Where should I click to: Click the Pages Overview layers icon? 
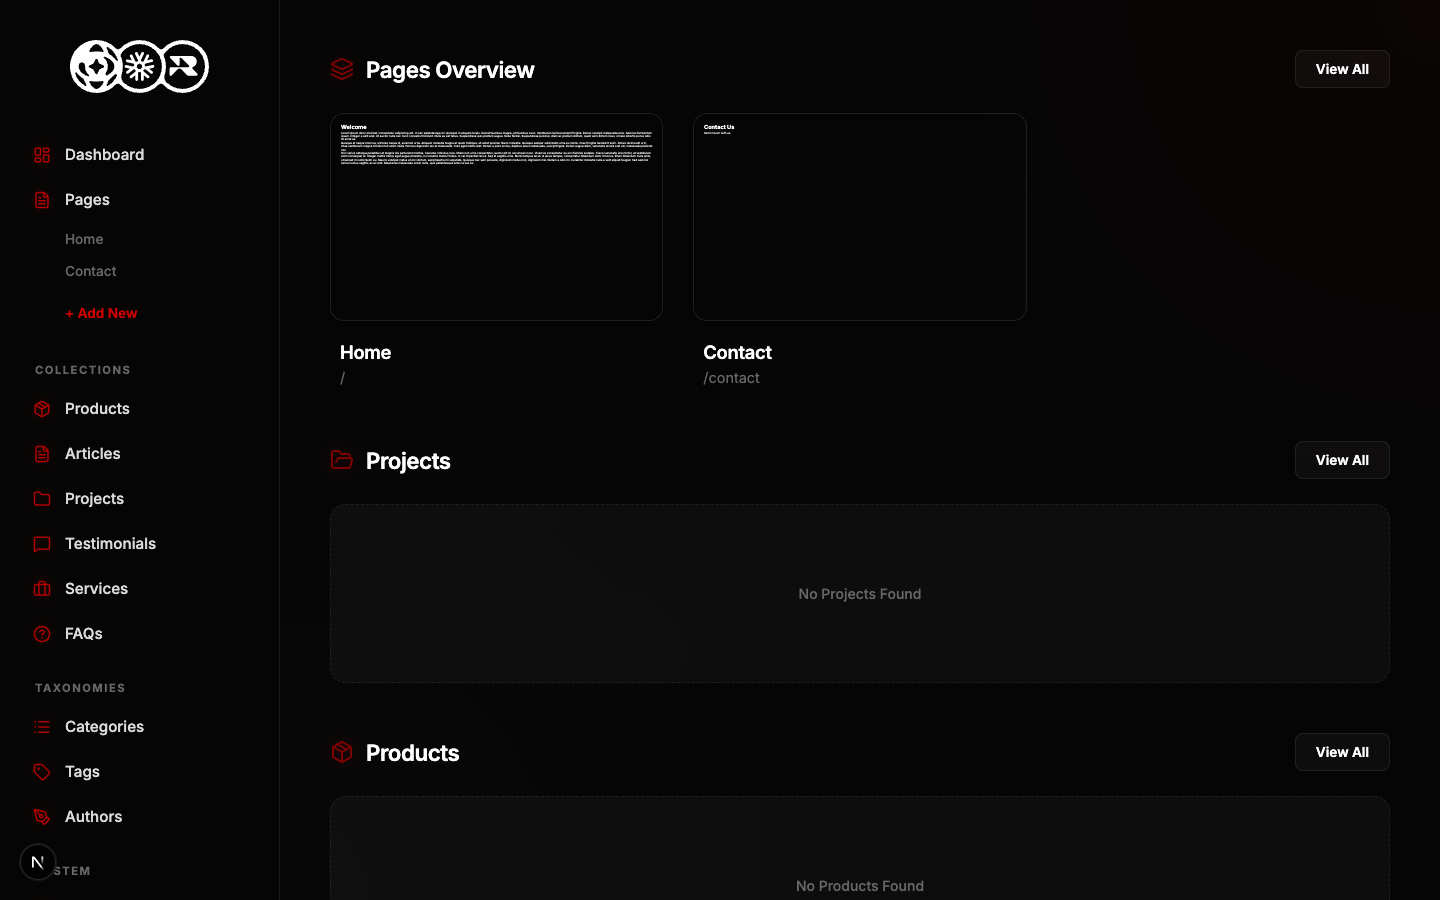click(x=342, y=69)
